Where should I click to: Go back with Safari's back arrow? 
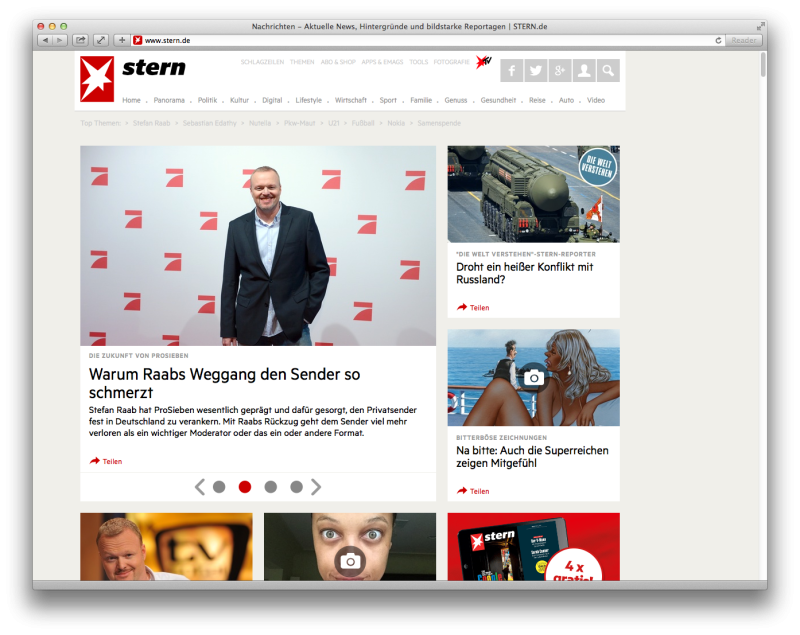tap(45, 40)
